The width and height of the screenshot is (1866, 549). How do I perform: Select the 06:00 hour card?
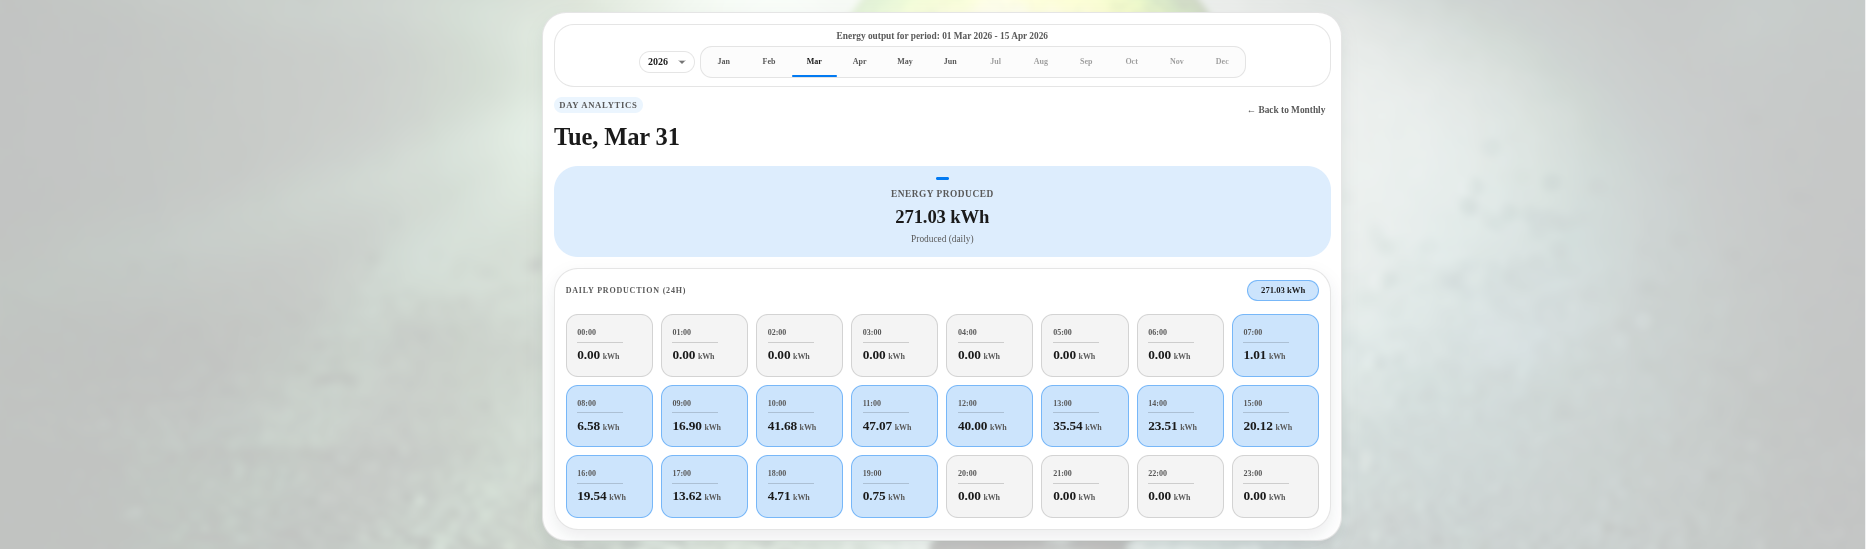1180,346
